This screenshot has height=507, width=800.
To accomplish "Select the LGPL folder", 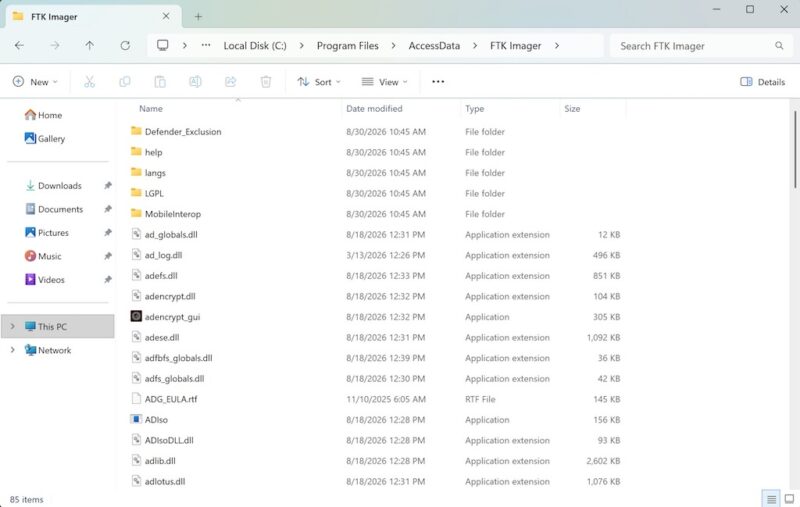I will tap(154, 193).
